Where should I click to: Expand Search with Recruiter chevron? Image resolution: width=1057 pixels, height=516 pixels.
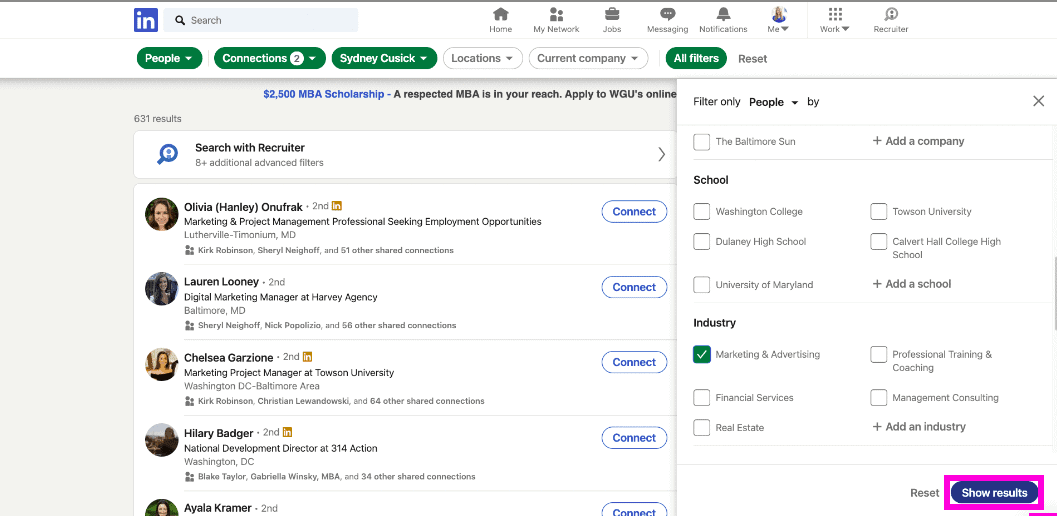tap(661, 154)
